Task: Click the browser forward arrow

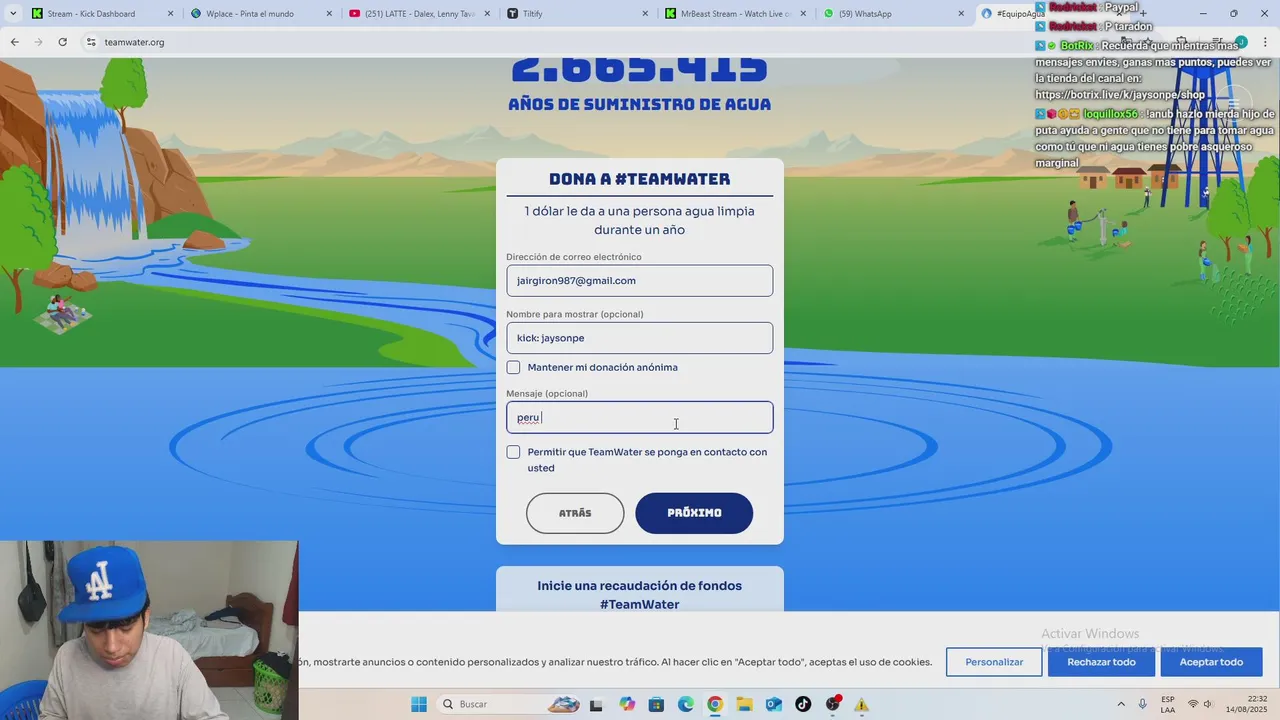Action: 38,42
